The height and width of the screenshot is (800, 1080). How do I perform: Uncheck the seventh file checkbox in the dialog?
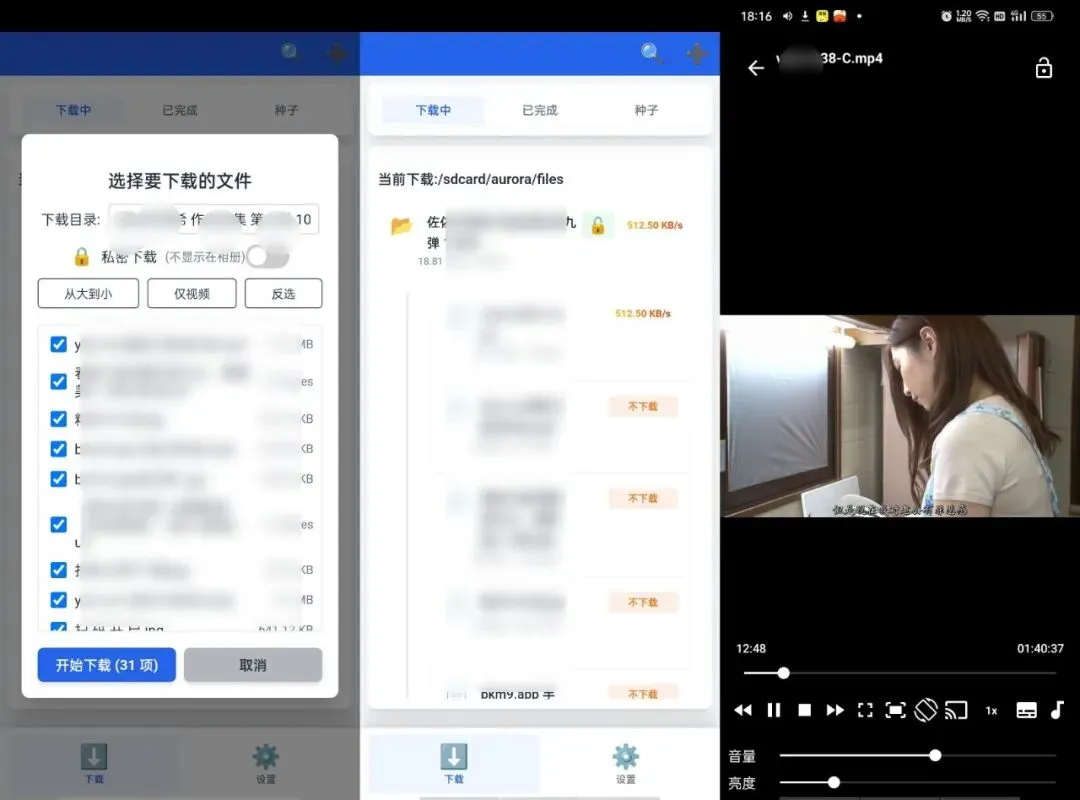59,569
